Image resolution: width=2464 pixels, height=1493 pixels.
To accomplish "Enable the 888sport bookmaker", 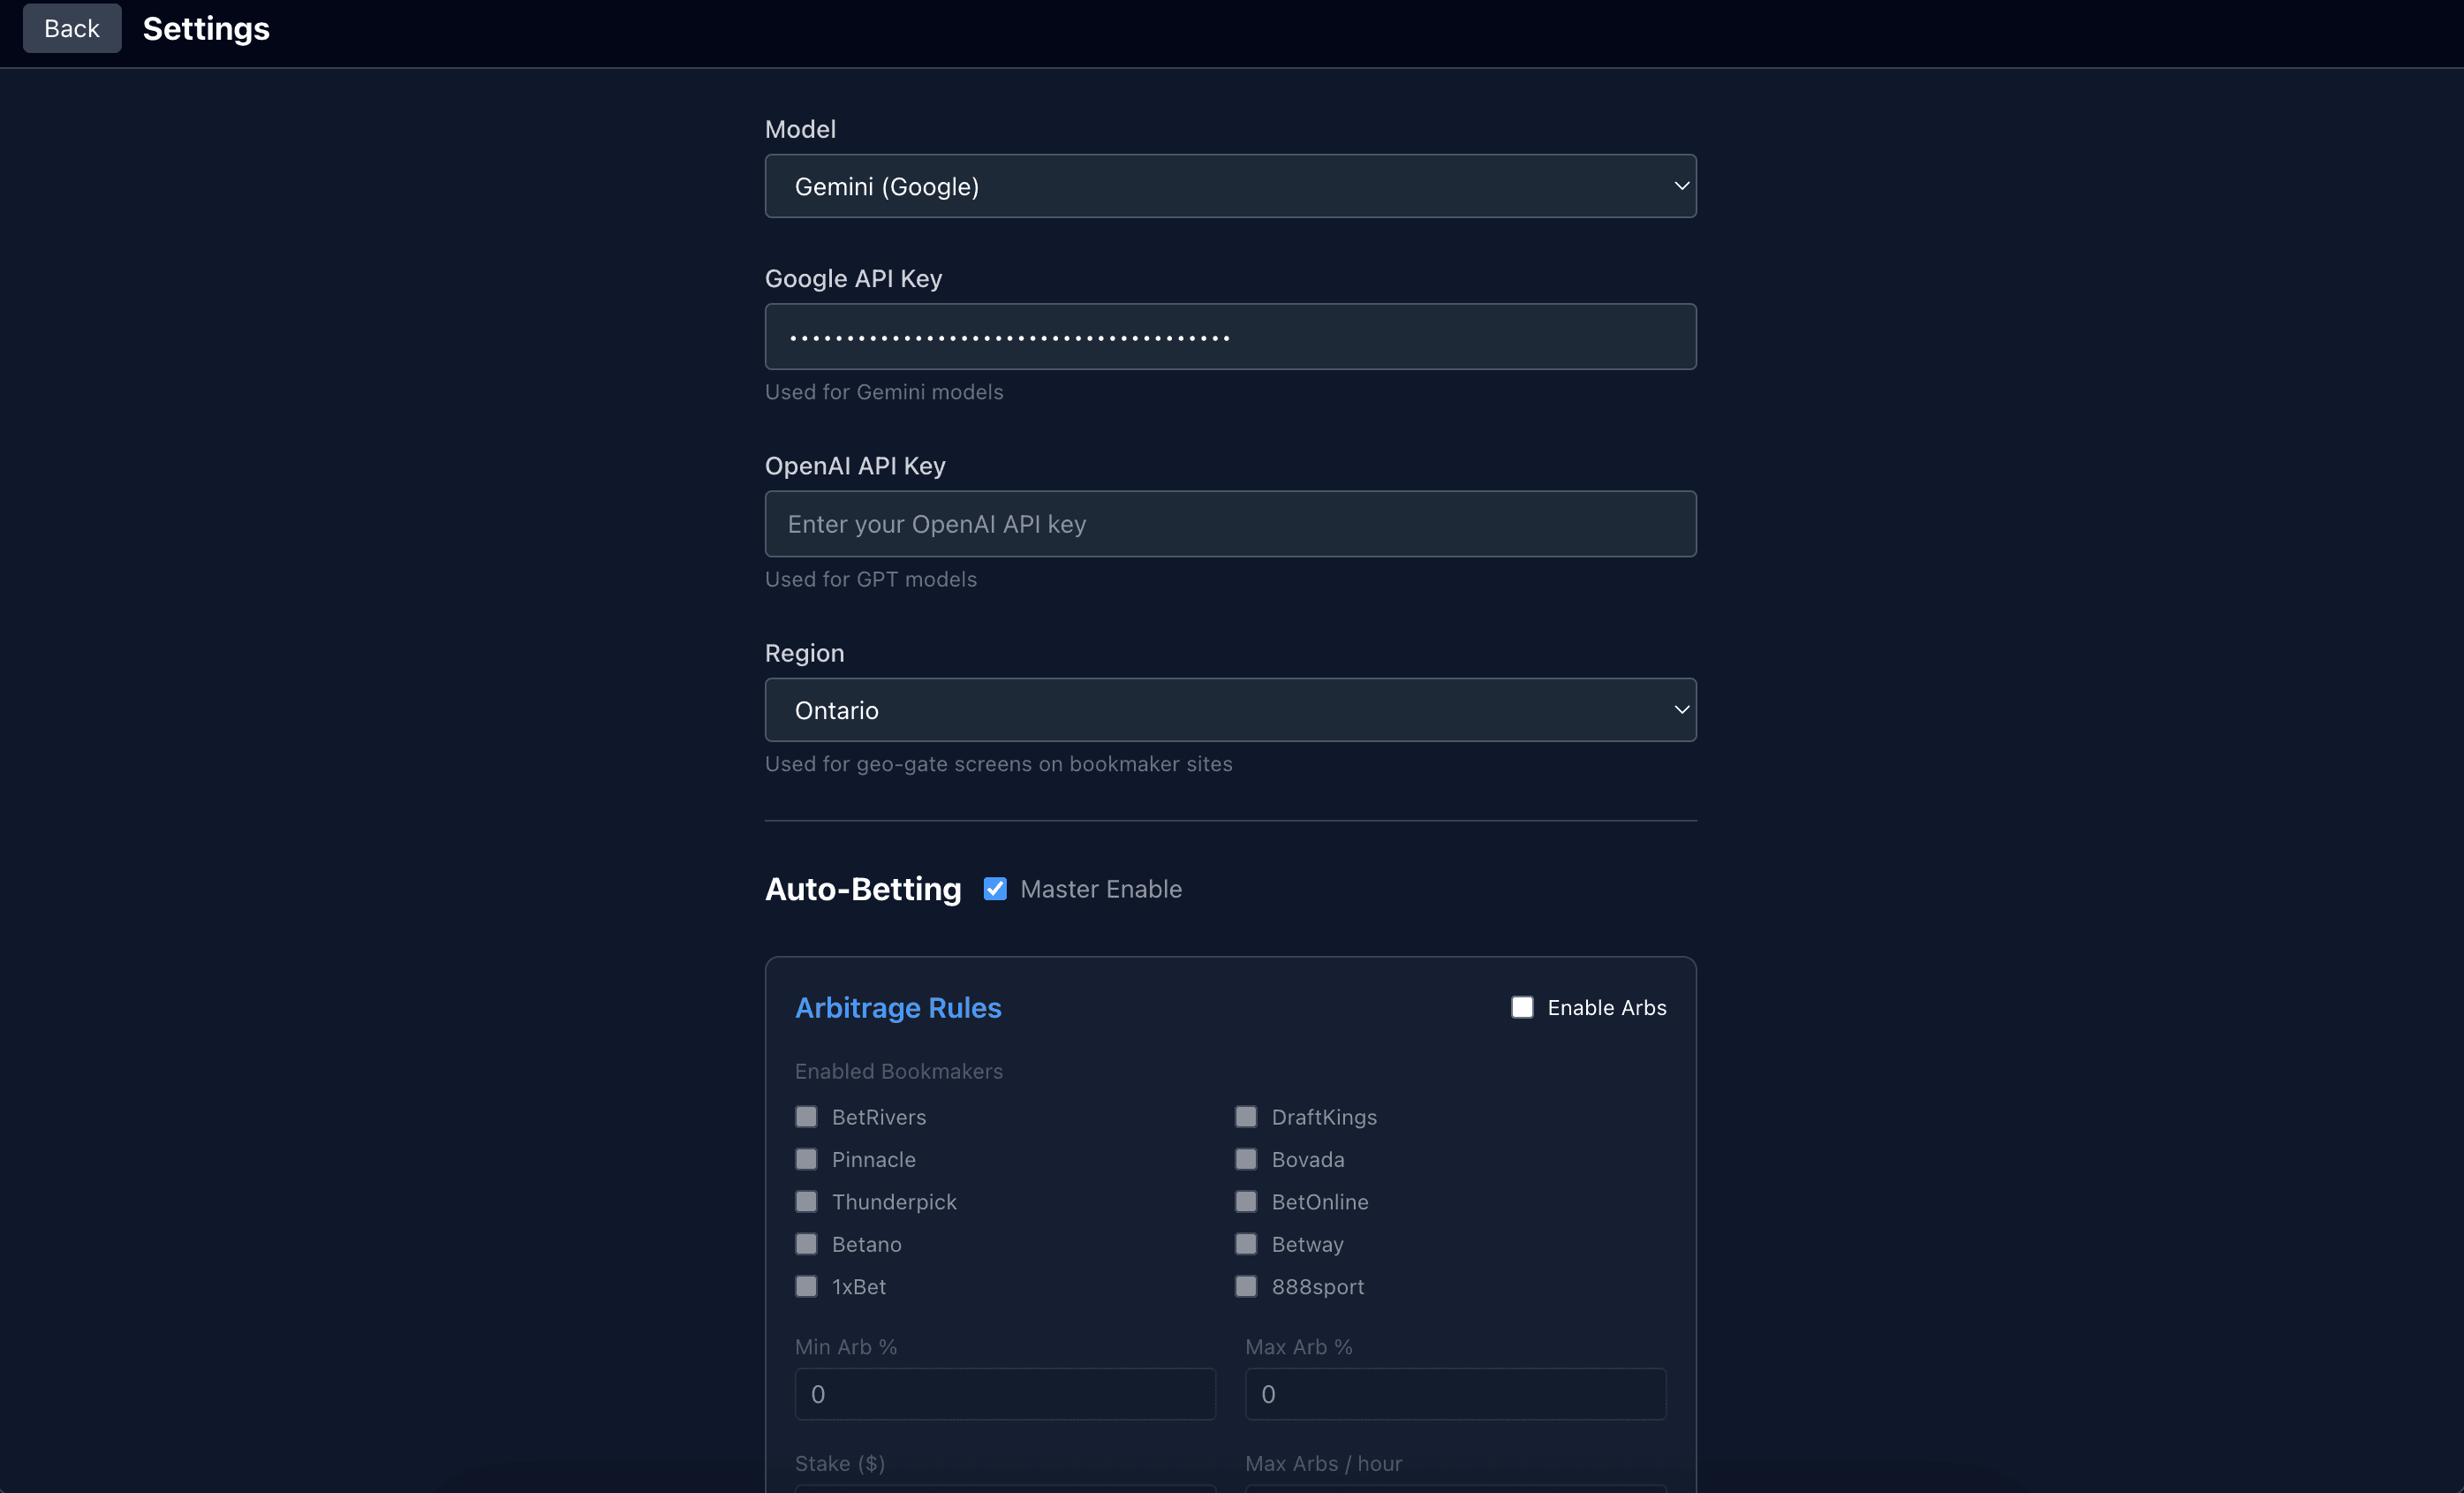I will (x=1246, y=1286).
